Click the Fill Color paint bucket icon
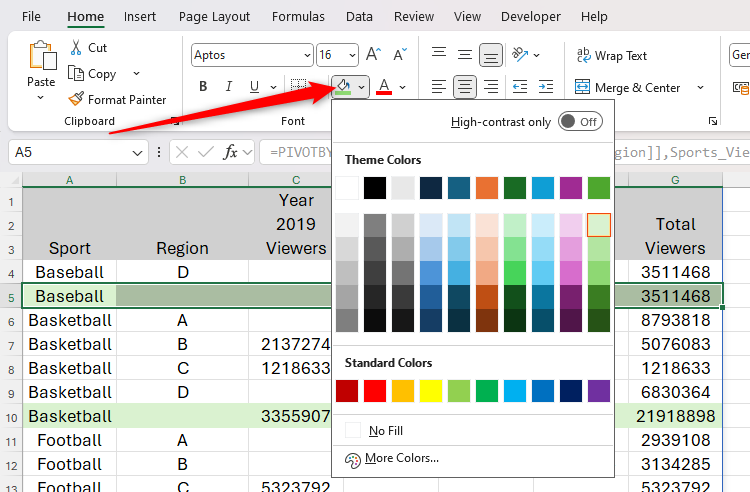The height and width of the screenshot is (492, 750). [343, 87]
